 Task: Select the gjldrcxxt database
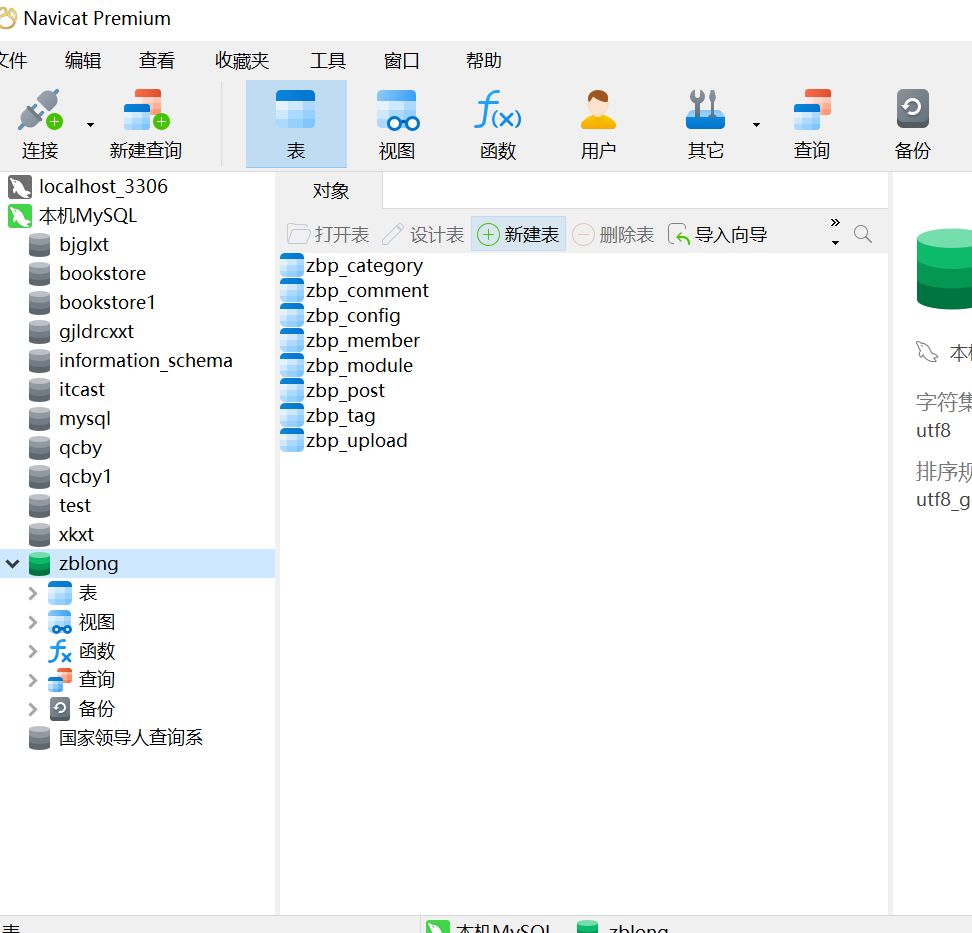pos(96,331)
